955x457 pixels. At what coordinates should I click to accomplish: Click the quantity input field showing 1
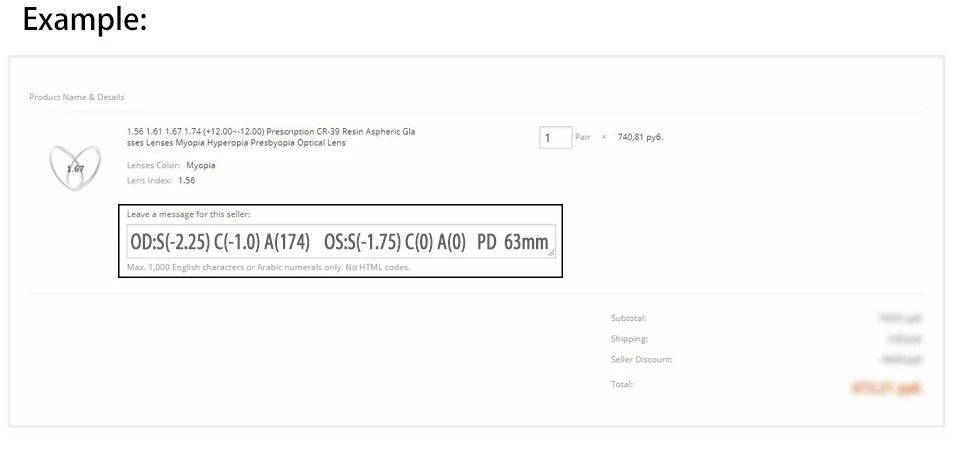pos(555,137)
